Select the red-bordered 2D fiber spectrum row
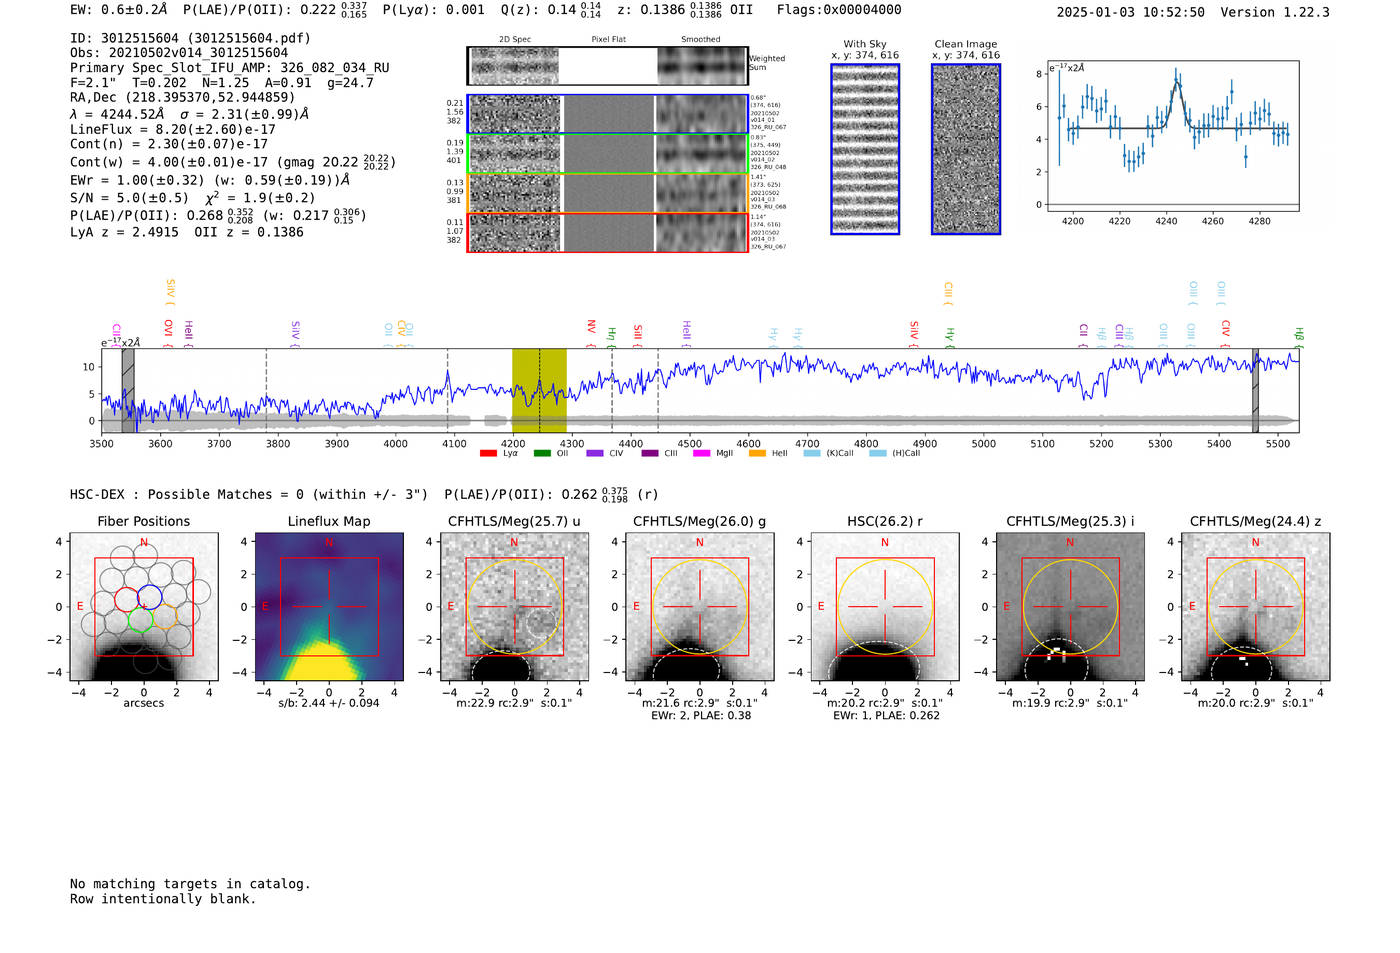The height and width of the screenshot is (953, 1400). point(608,232)
